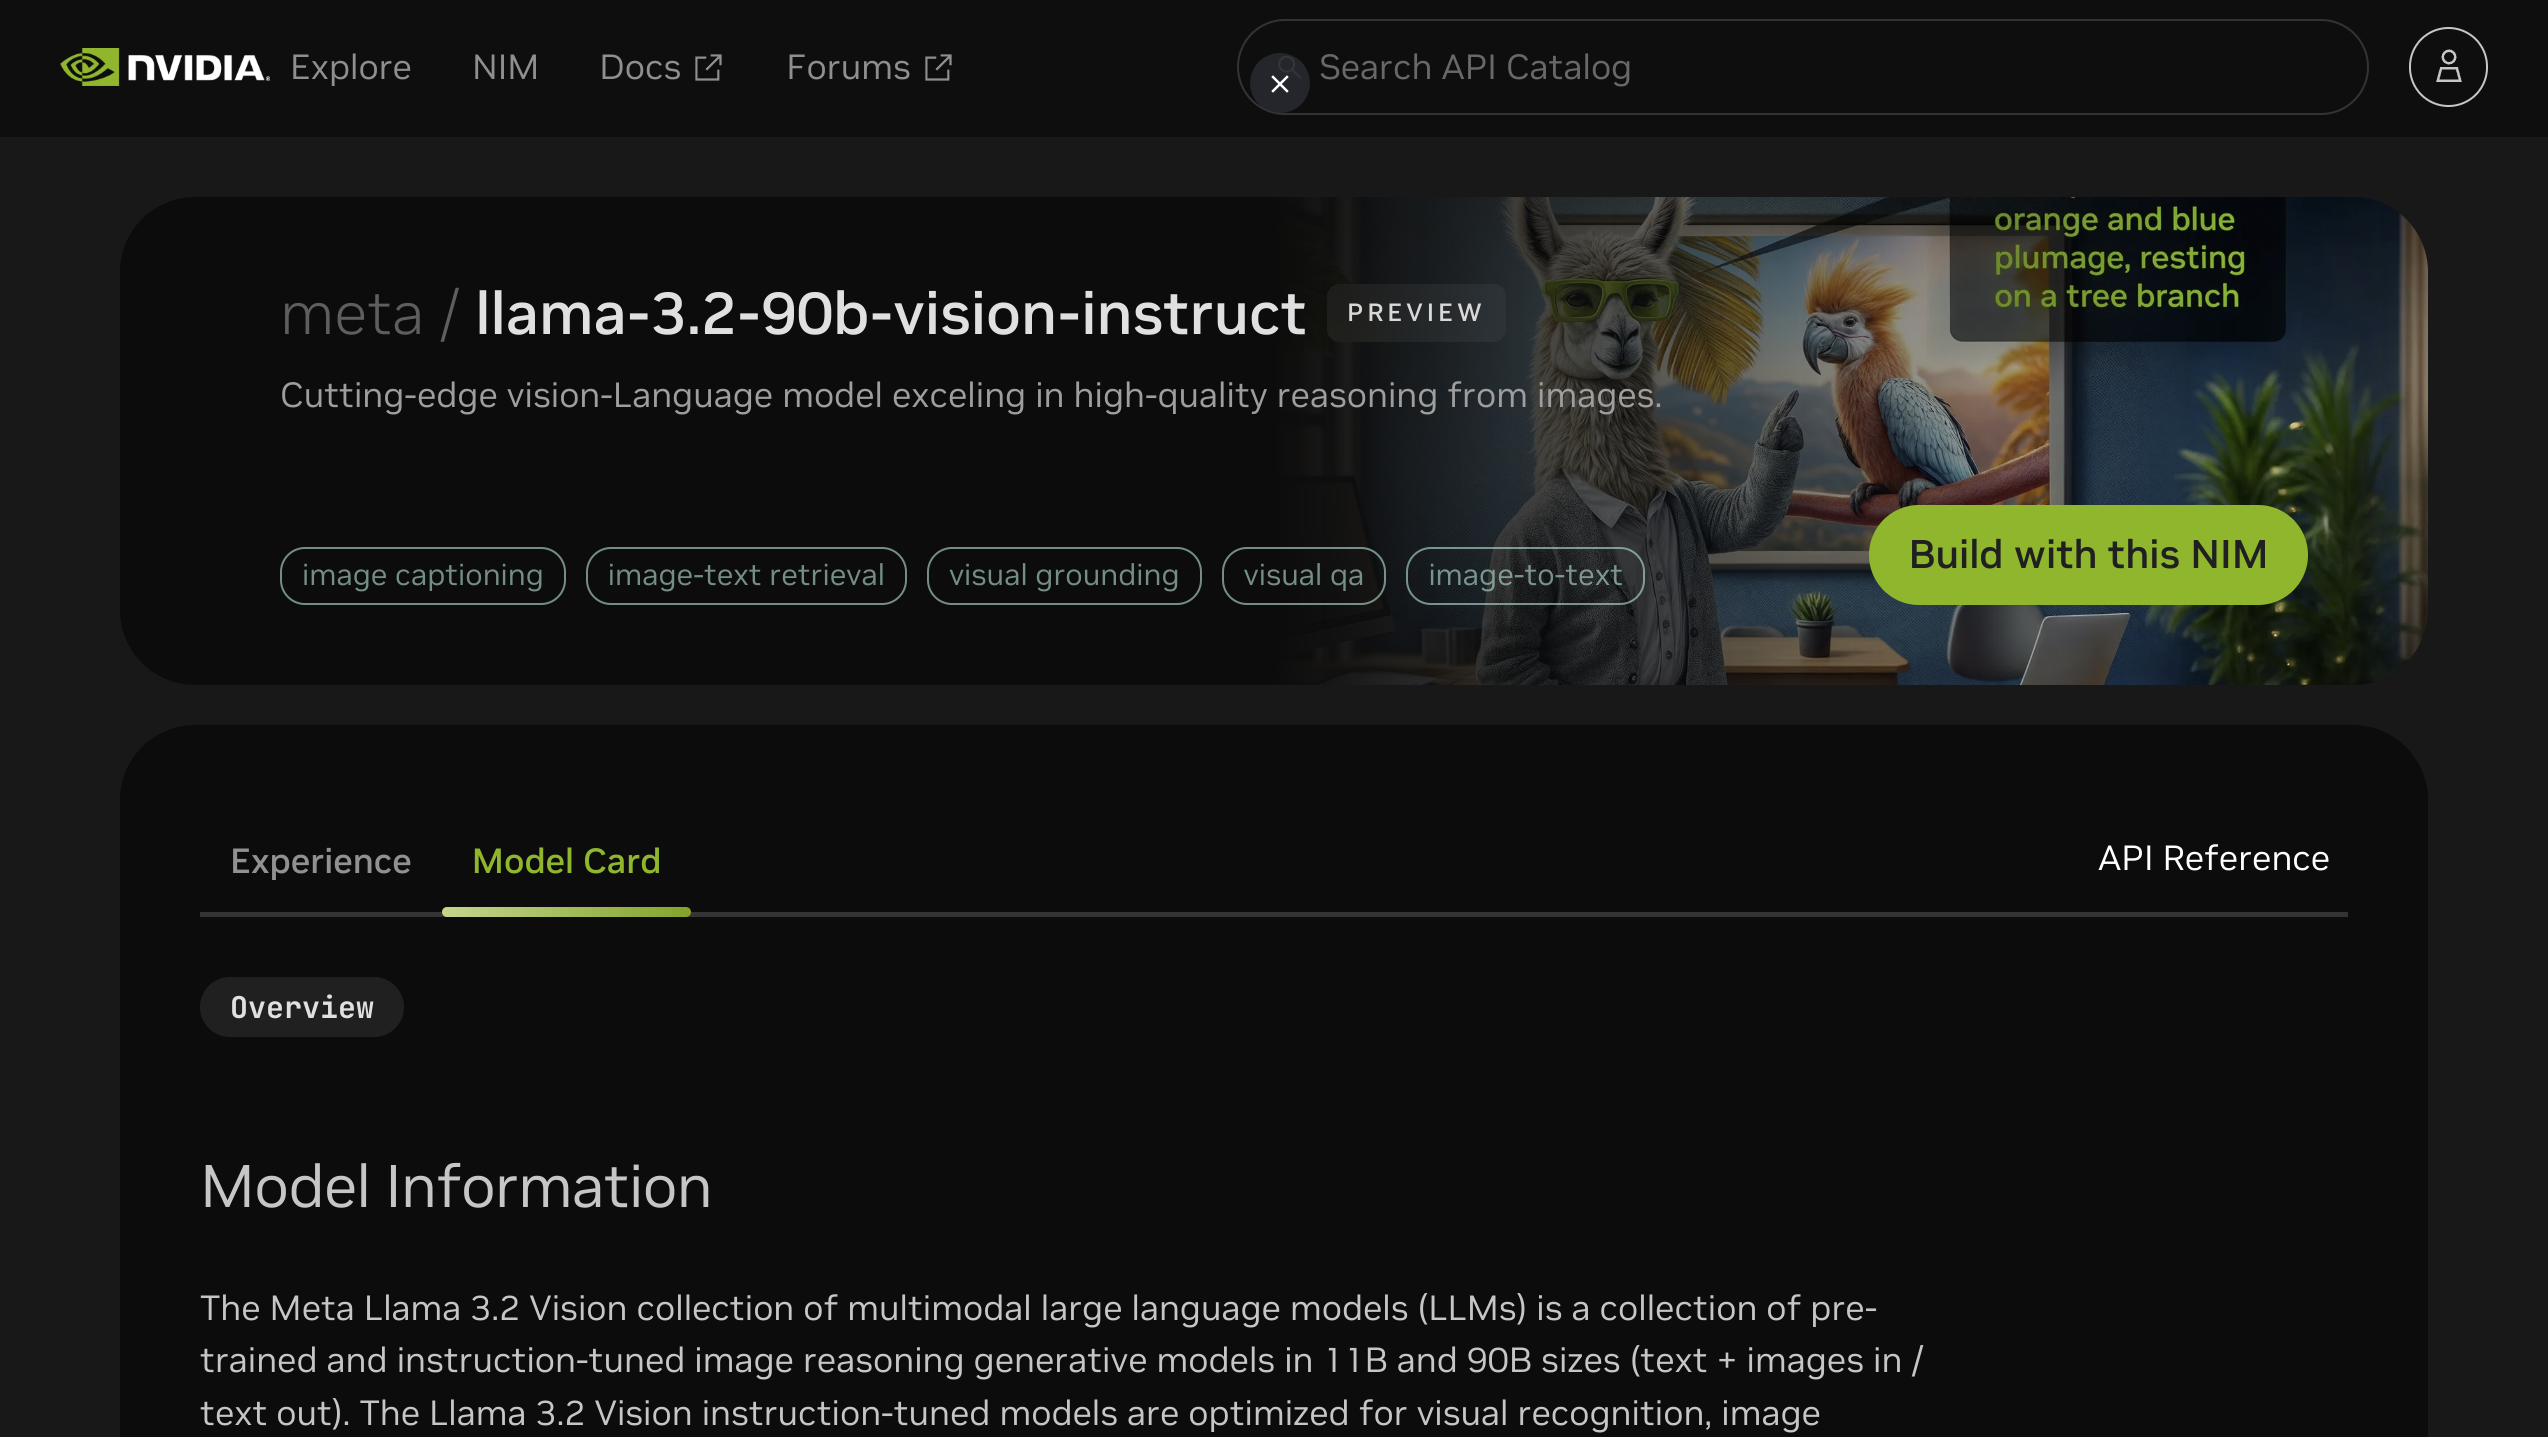
Task: Click the Cutting-edge vision-Language model description
Action: pos(971,396)
